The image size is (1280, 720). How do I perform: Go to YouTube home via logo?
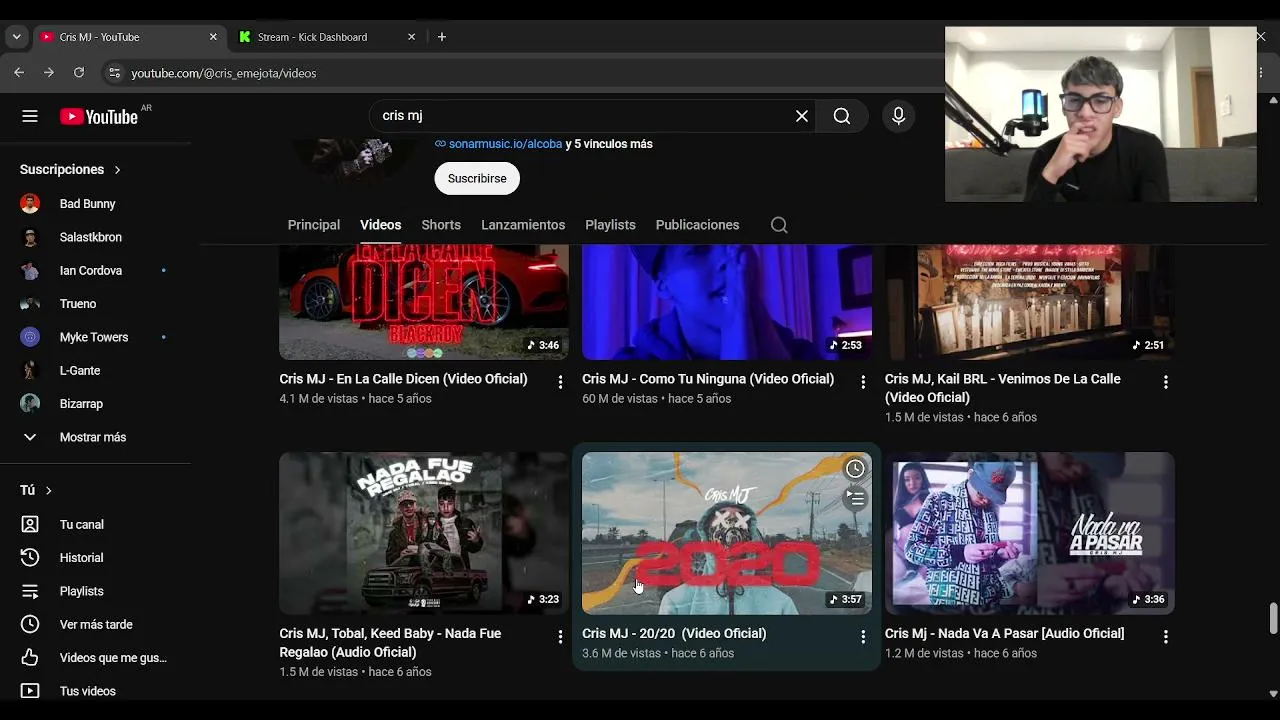pos(99,117)
